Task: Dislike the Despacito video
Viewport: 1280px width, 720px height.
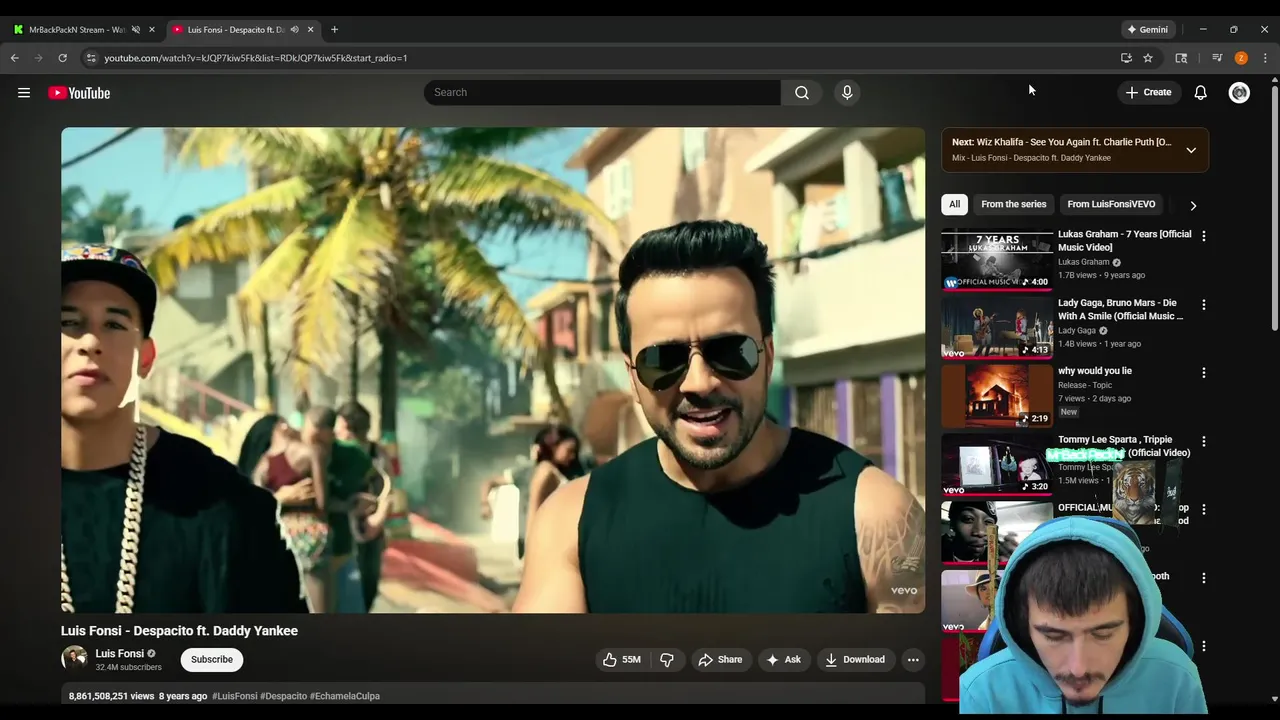Action: 667,659
